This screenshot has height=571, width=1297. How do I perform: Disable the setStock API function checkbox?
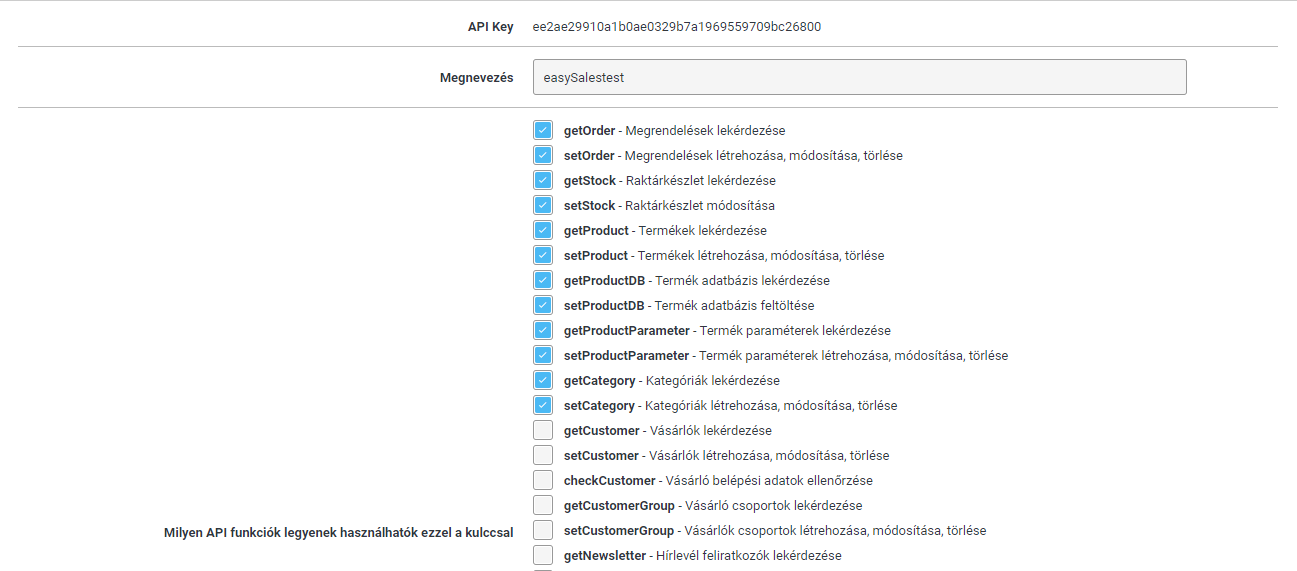pyautogui.click(x=543, y=205)
